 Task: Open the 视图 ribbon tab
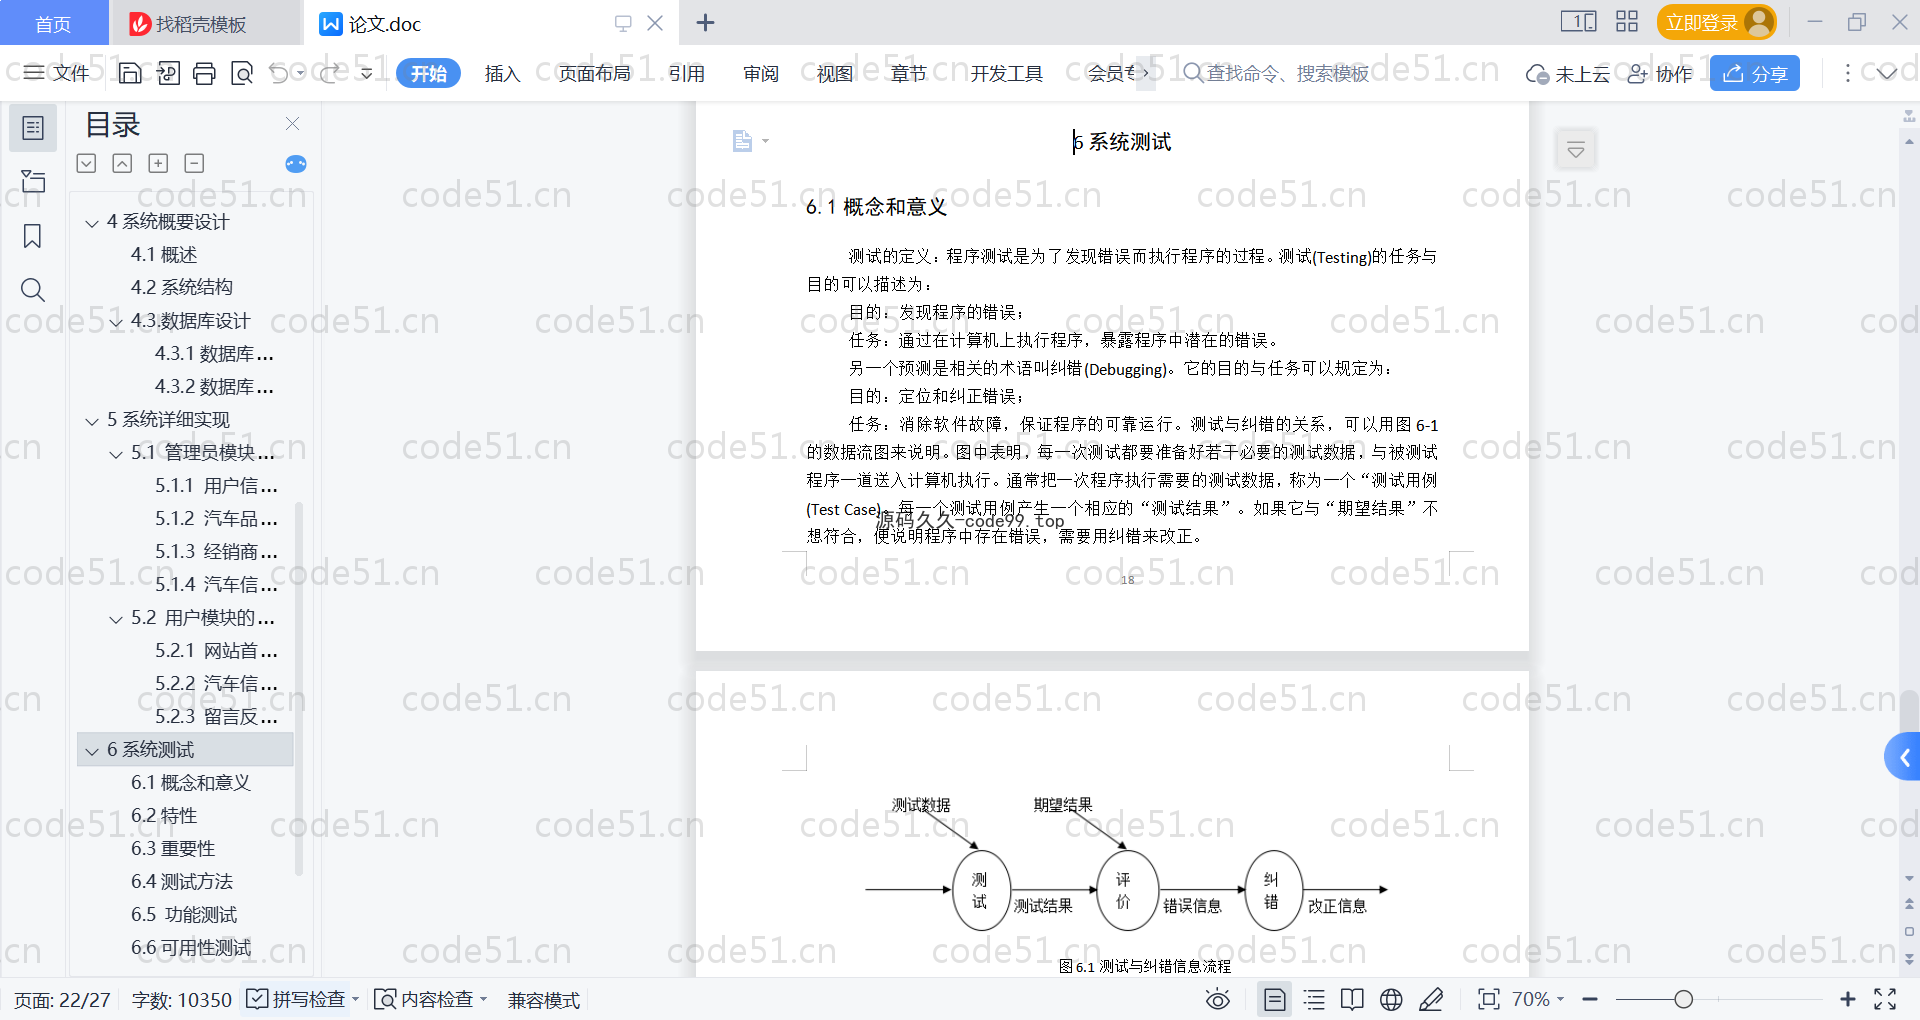[835, 73]
